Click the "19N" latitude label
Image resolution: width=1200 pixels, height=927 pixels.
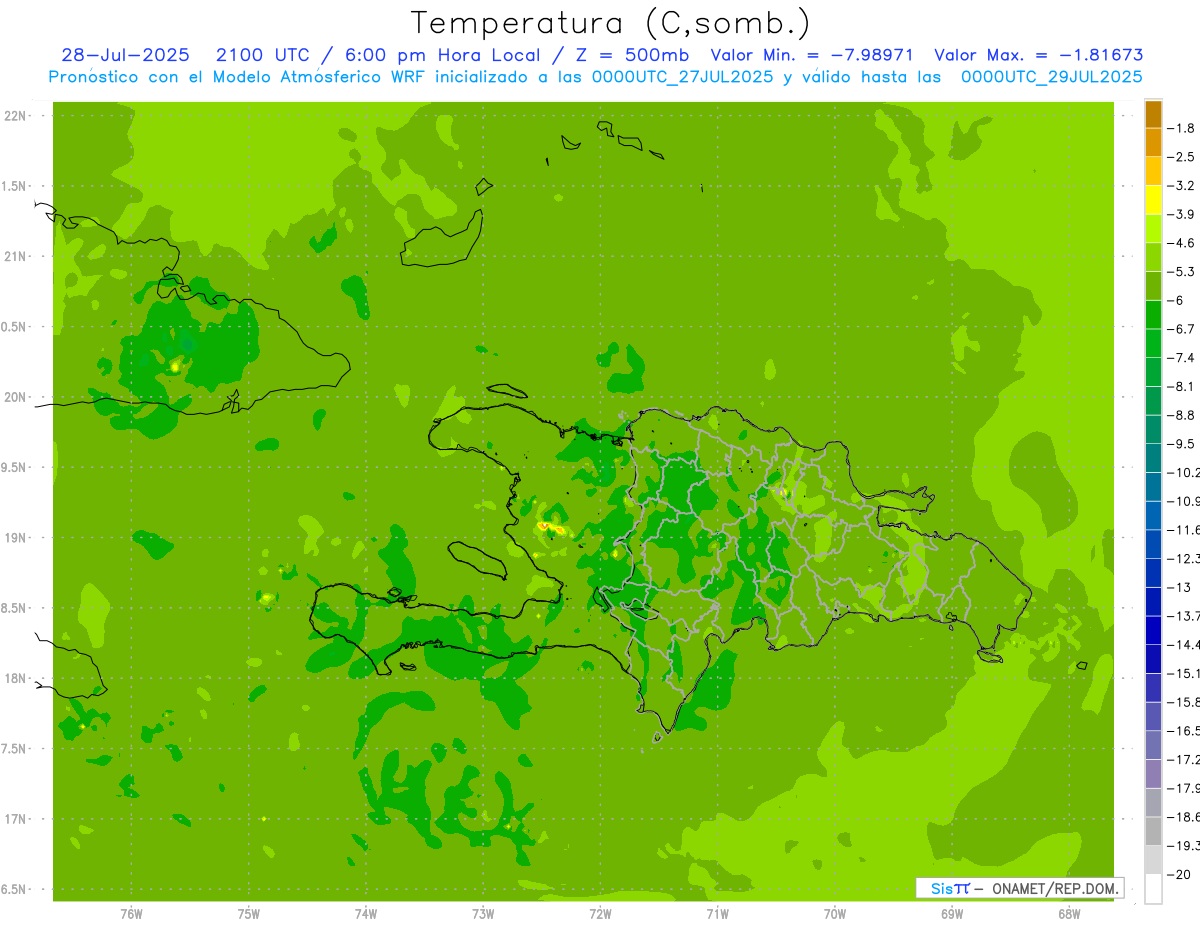pyautogui.click(x=15, y=538)
